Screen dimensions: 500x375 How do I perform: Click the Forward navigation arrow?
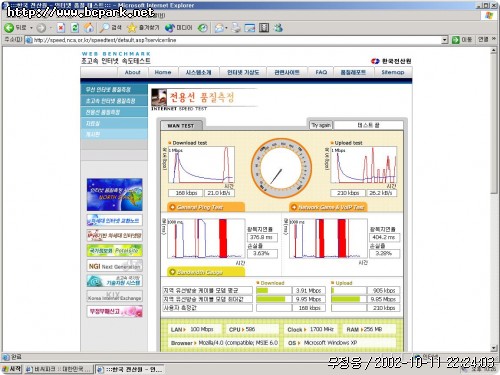click(x=41, y=28)
